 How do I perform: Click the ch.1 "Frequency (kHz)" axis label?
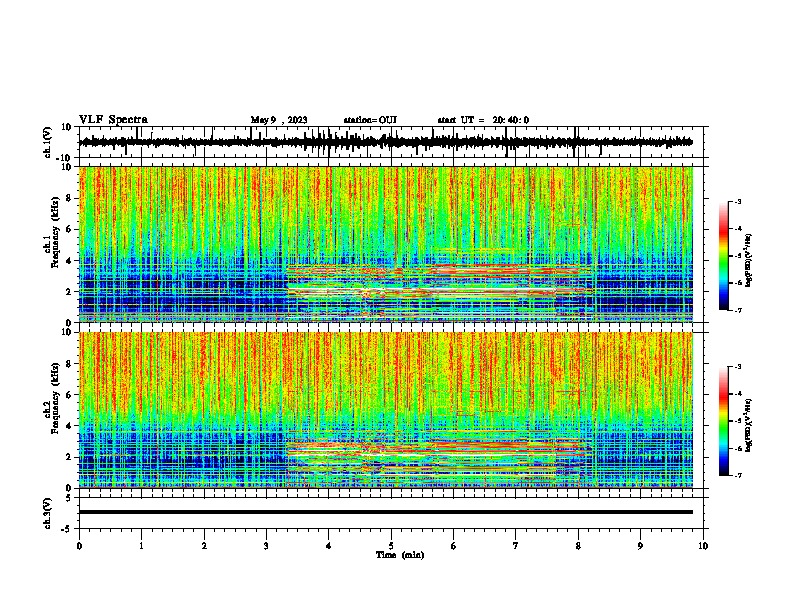tap(55, 232)
